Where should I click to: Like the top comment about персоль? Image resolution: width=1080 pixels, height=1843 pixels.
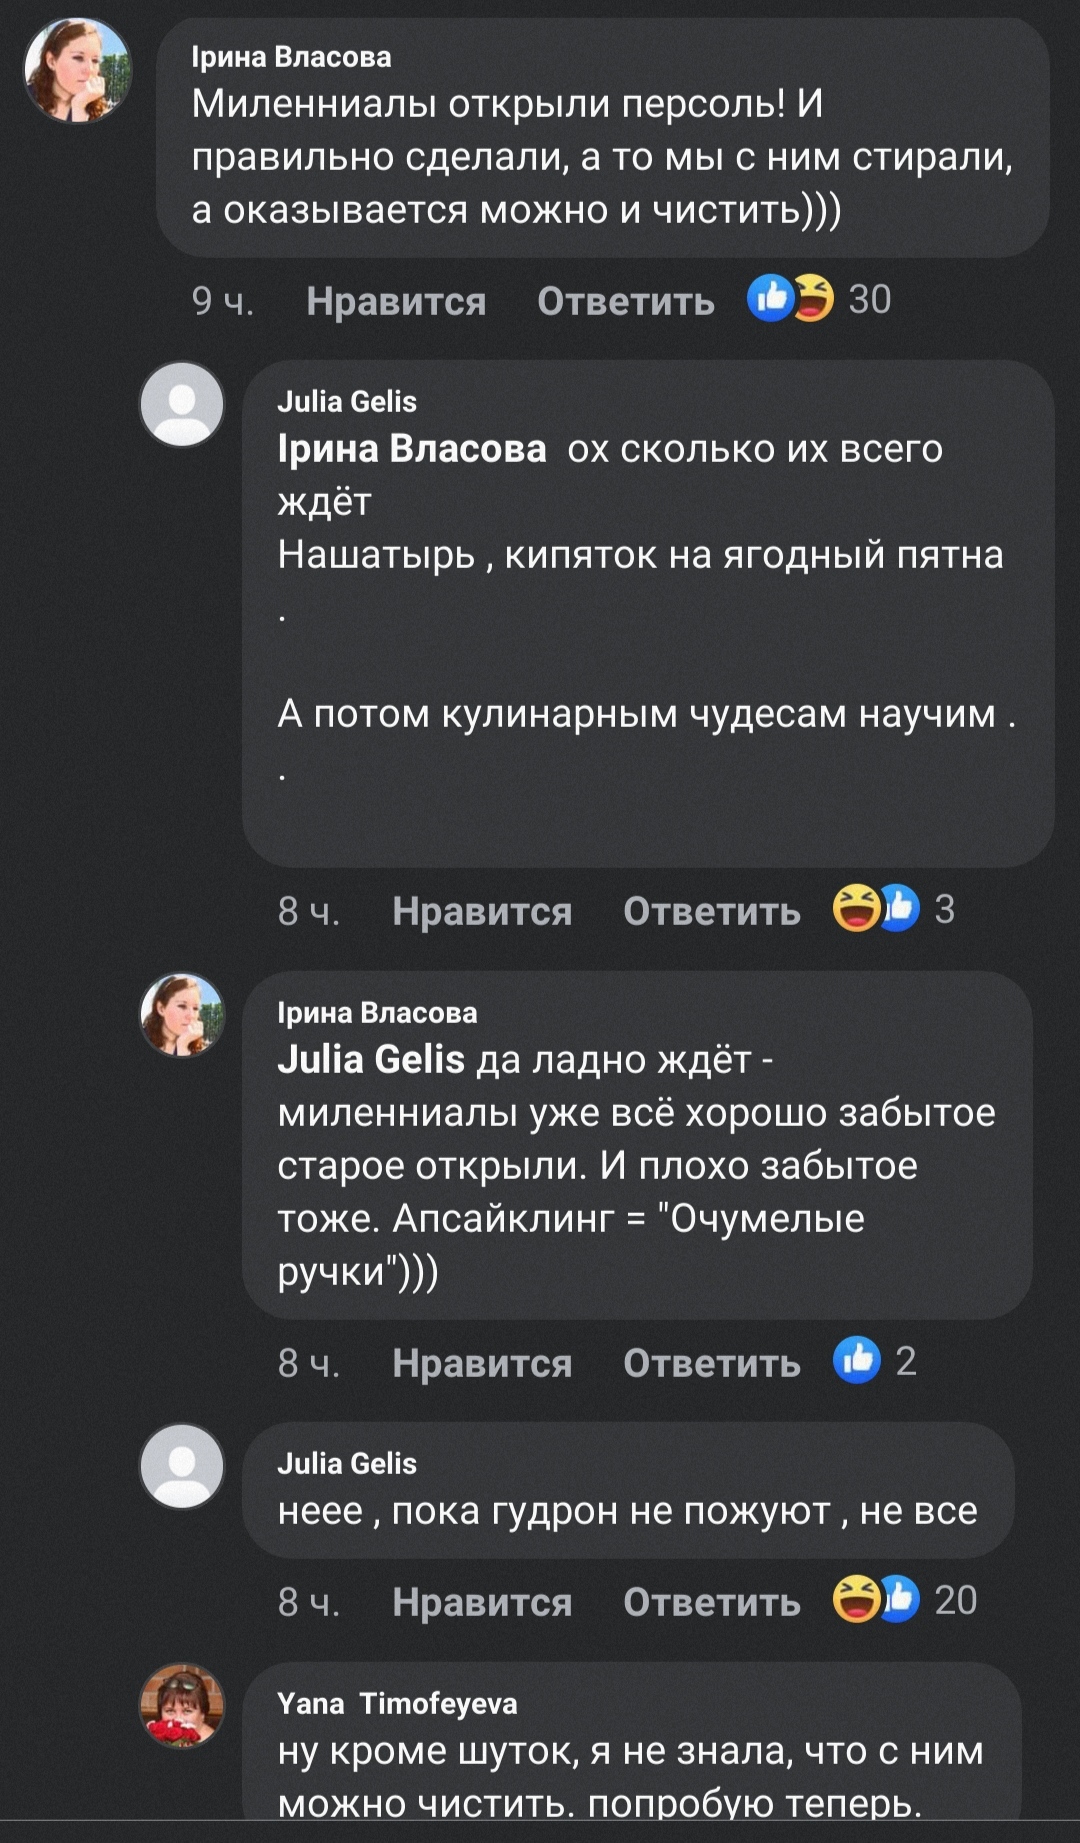pos(396,301)
